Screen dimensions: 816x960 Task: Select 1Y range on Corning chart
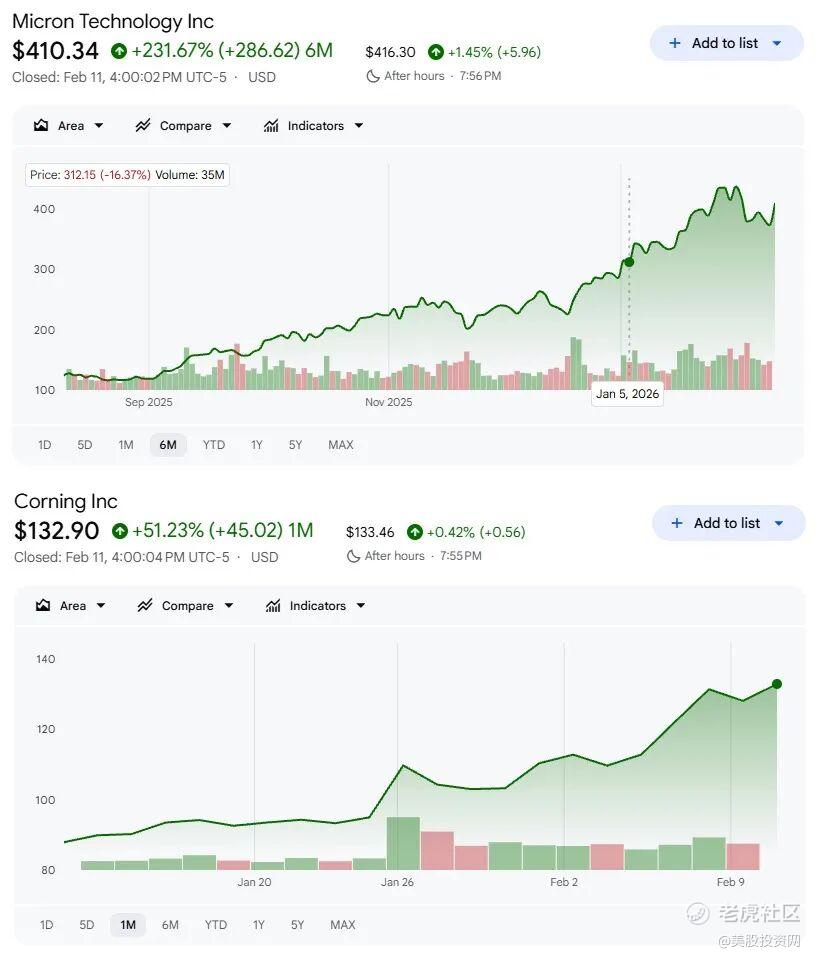coord(258,925)
